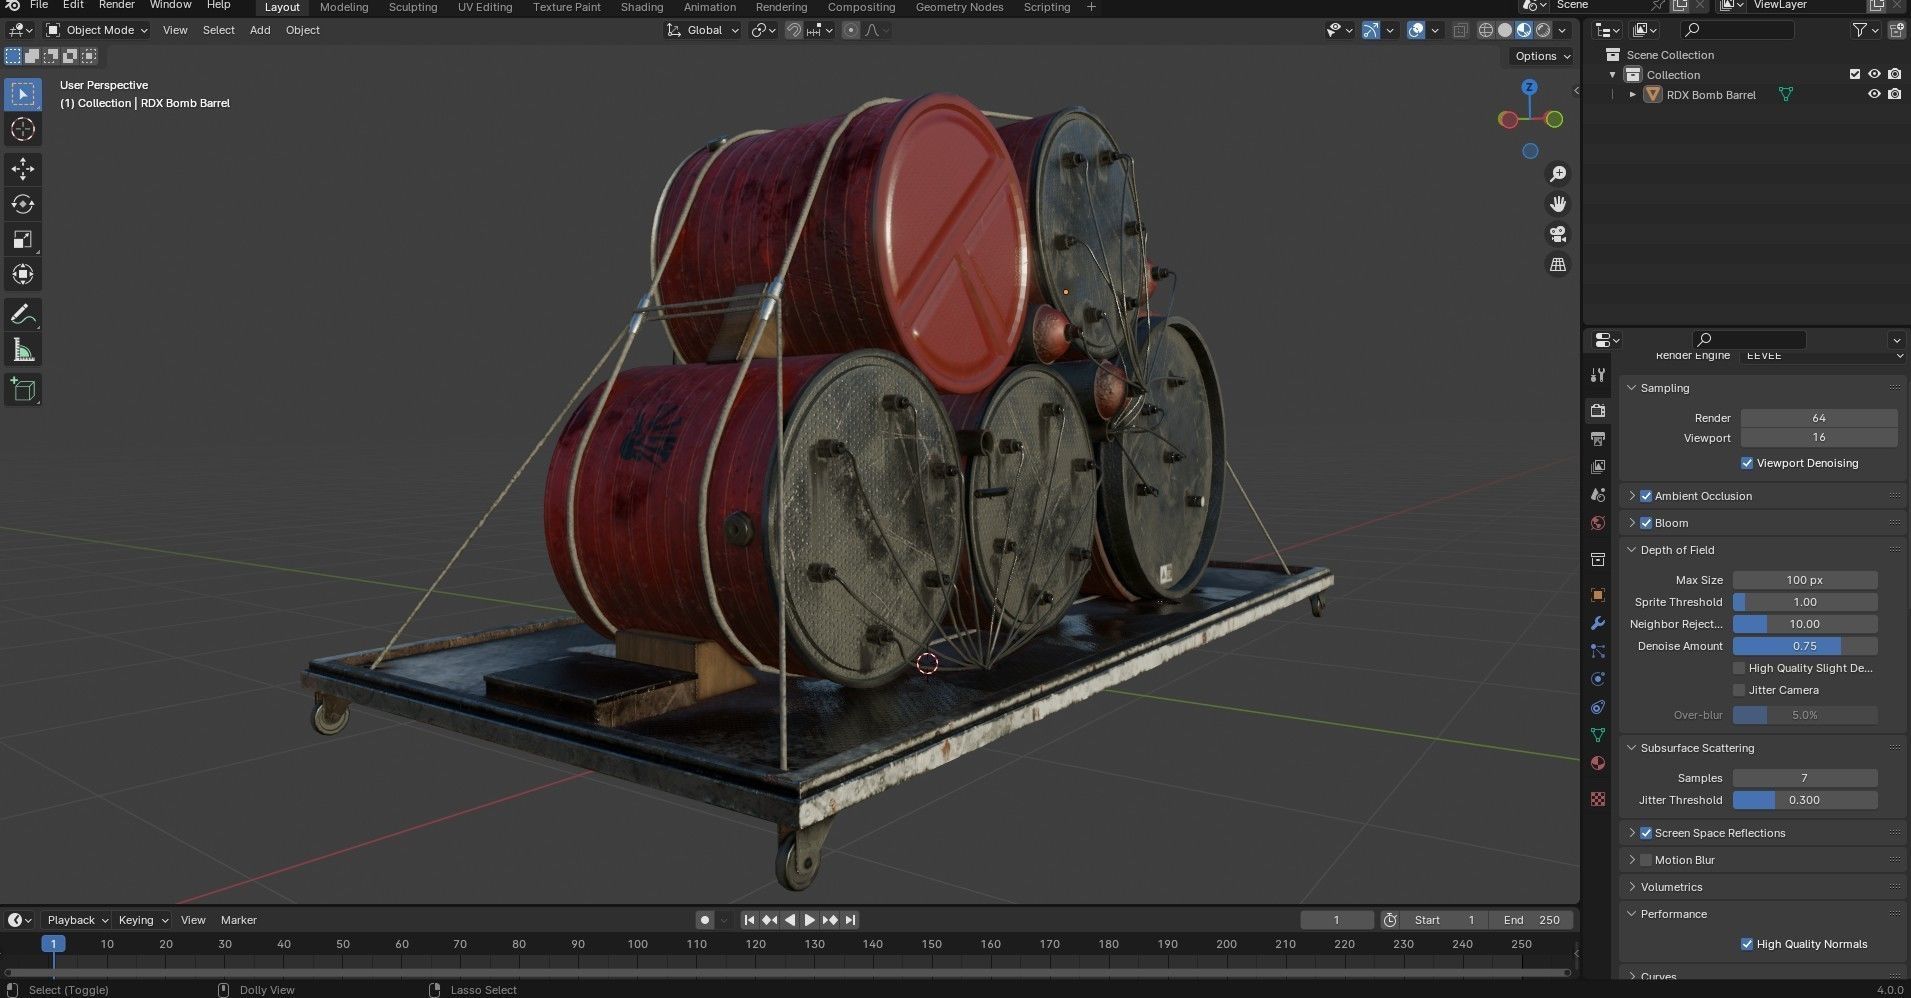Screen dimensions: 1911x998
Task: Activate the 3D Cursor tool
Action: click(x=22, y=129)
